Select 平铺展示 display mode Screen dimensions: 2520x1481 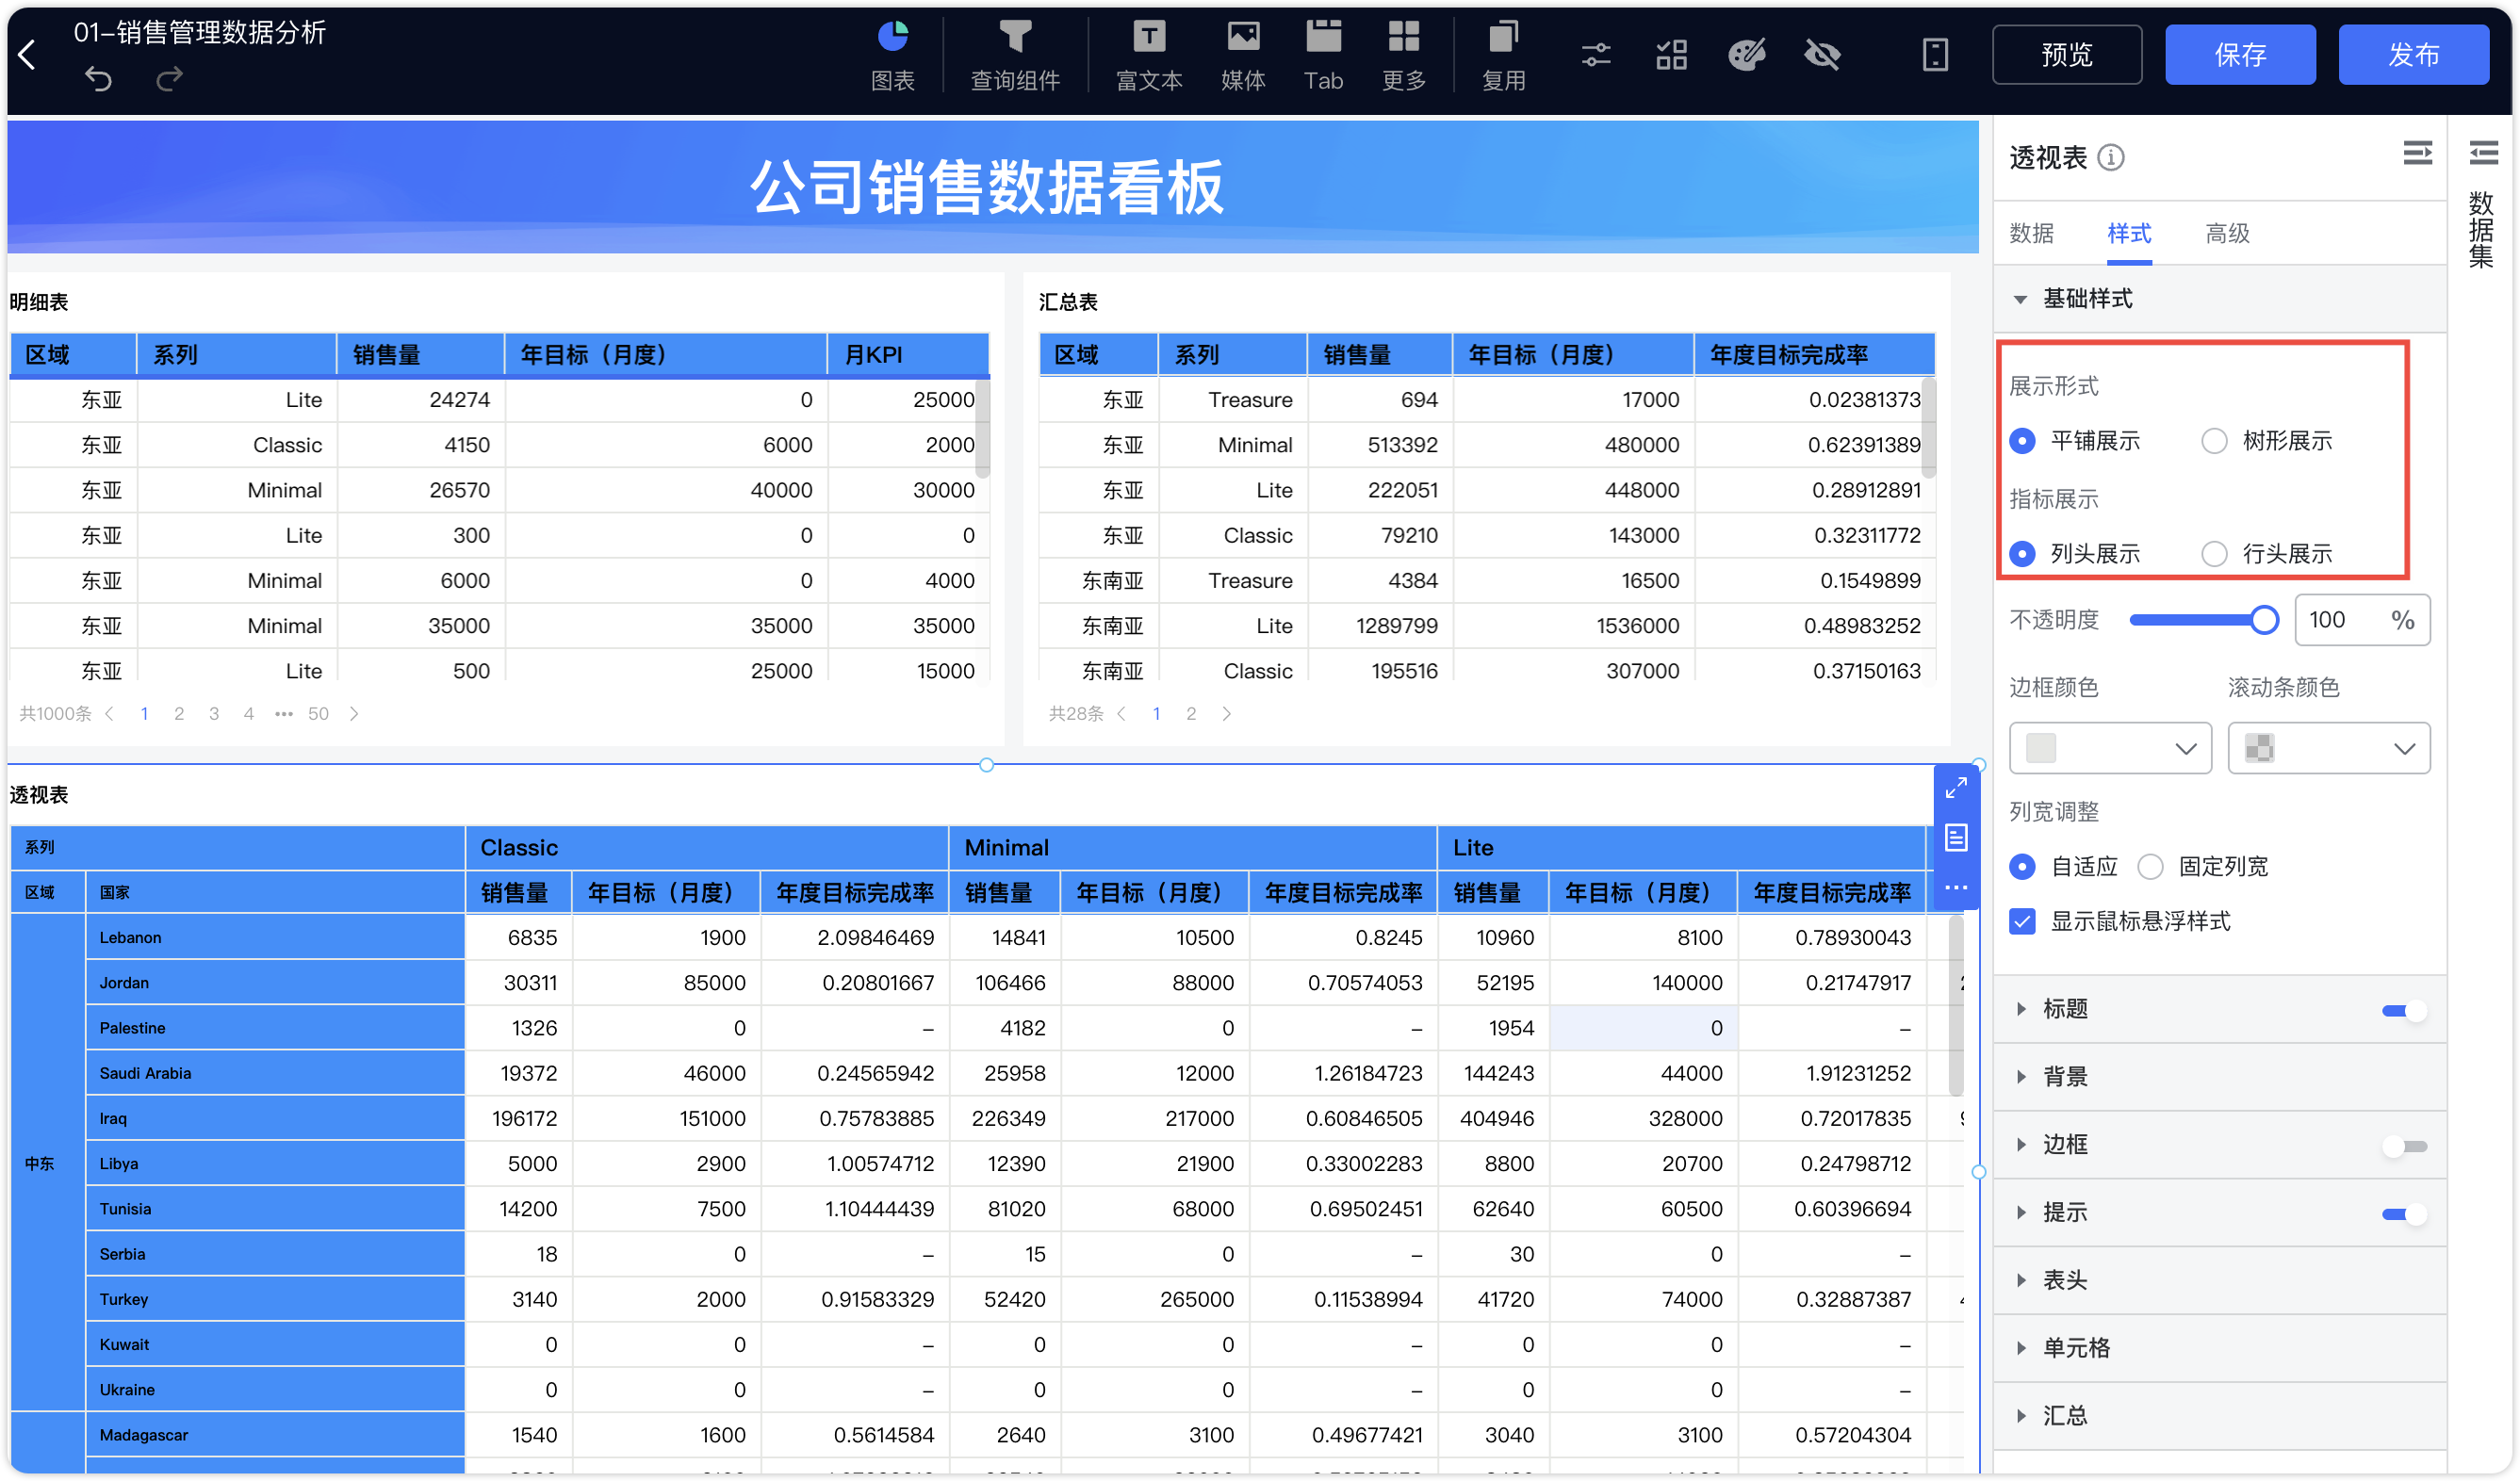pos(2022,441)
